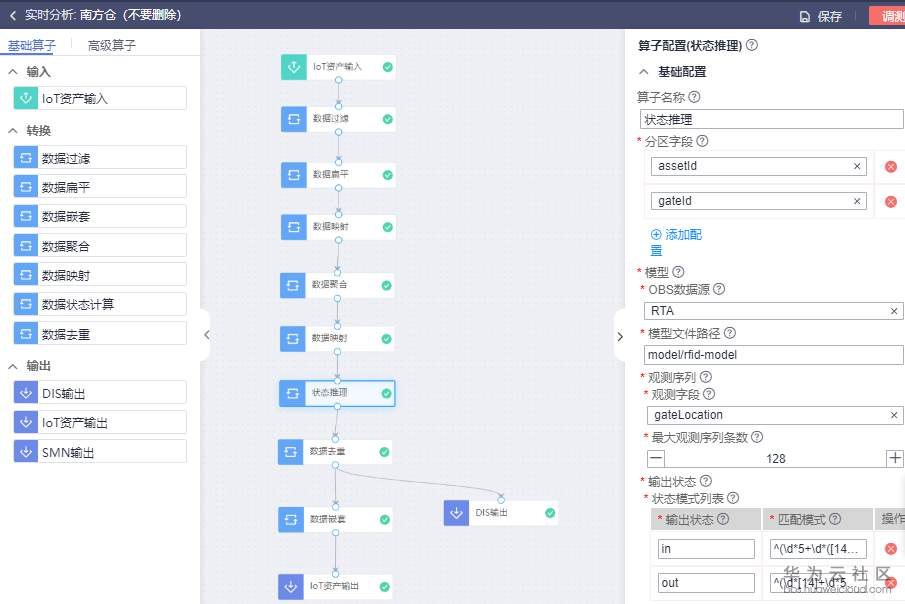
Task: Click the back arrow beside 实时分析 title
Action: [13, 16]
